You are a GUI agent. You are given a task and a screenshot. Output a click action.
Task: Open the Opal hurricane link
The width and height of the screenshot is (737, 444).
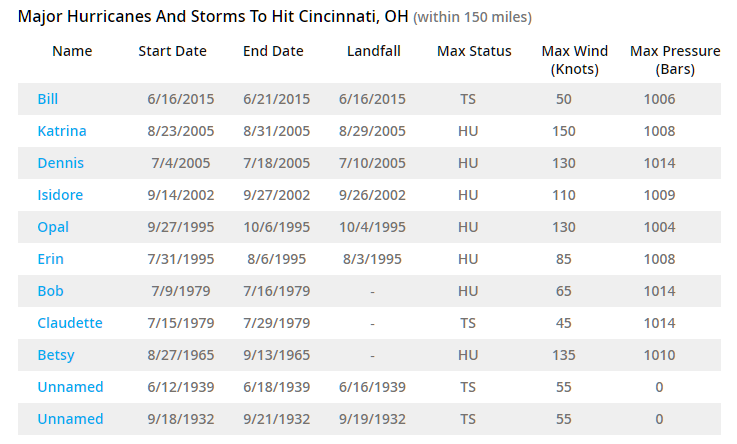(53, 227)
